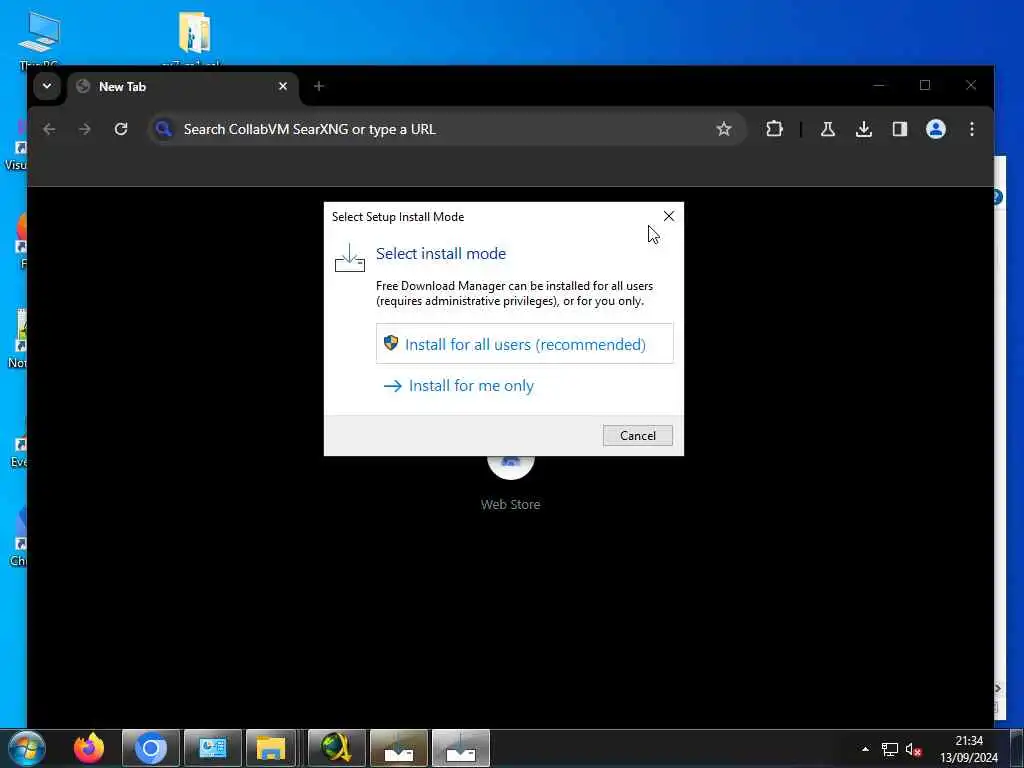Open the browser three-dot menu
The width and height of the screenshot is (1024, 768).
tap(972, 129)
